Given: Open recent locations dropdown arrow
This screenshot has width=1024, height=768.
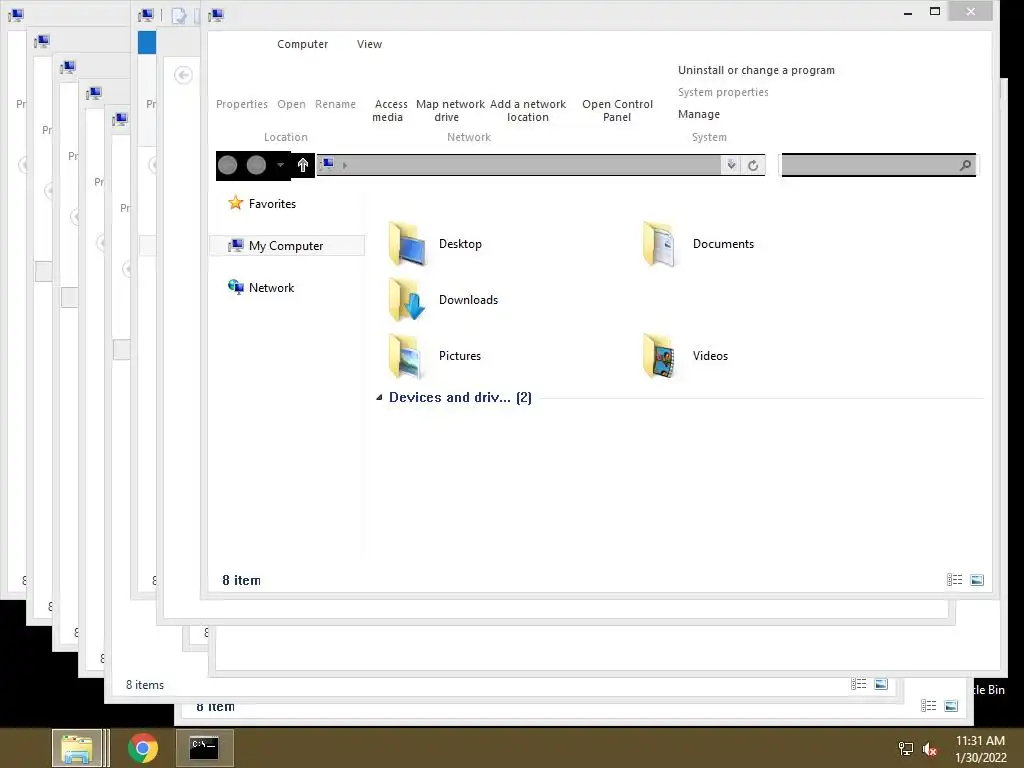Looking at the screenshot, I should click(280, 165).
